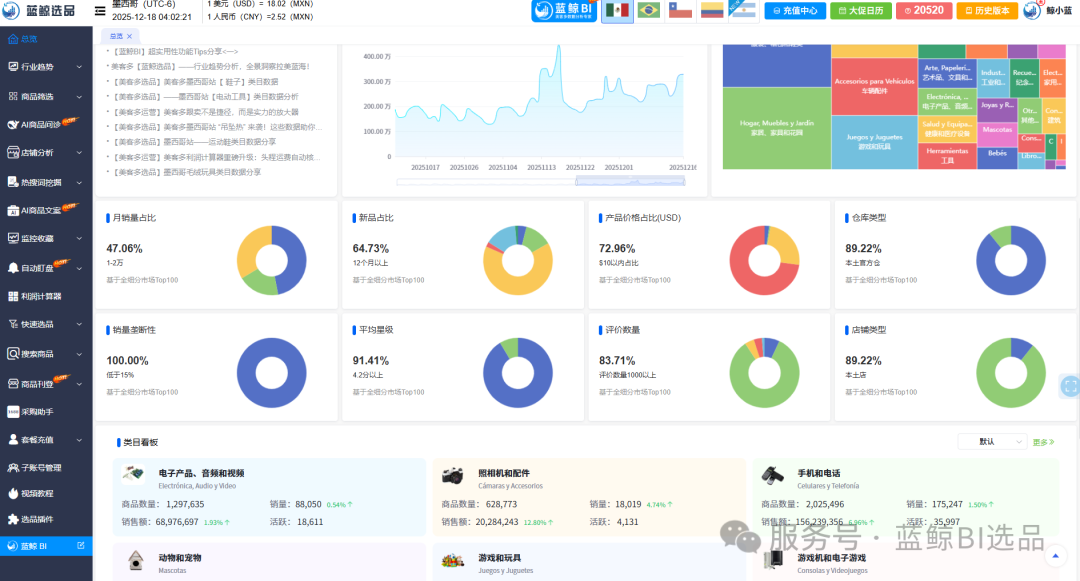Click the 大促日历 button
The height and width of the screenshot is (581, 1080).
[x=861, y=10]
